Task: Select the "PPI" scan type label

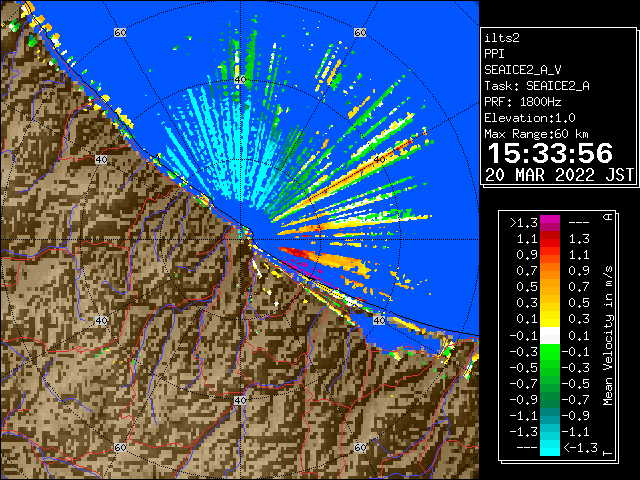Action: coord(494,54)
